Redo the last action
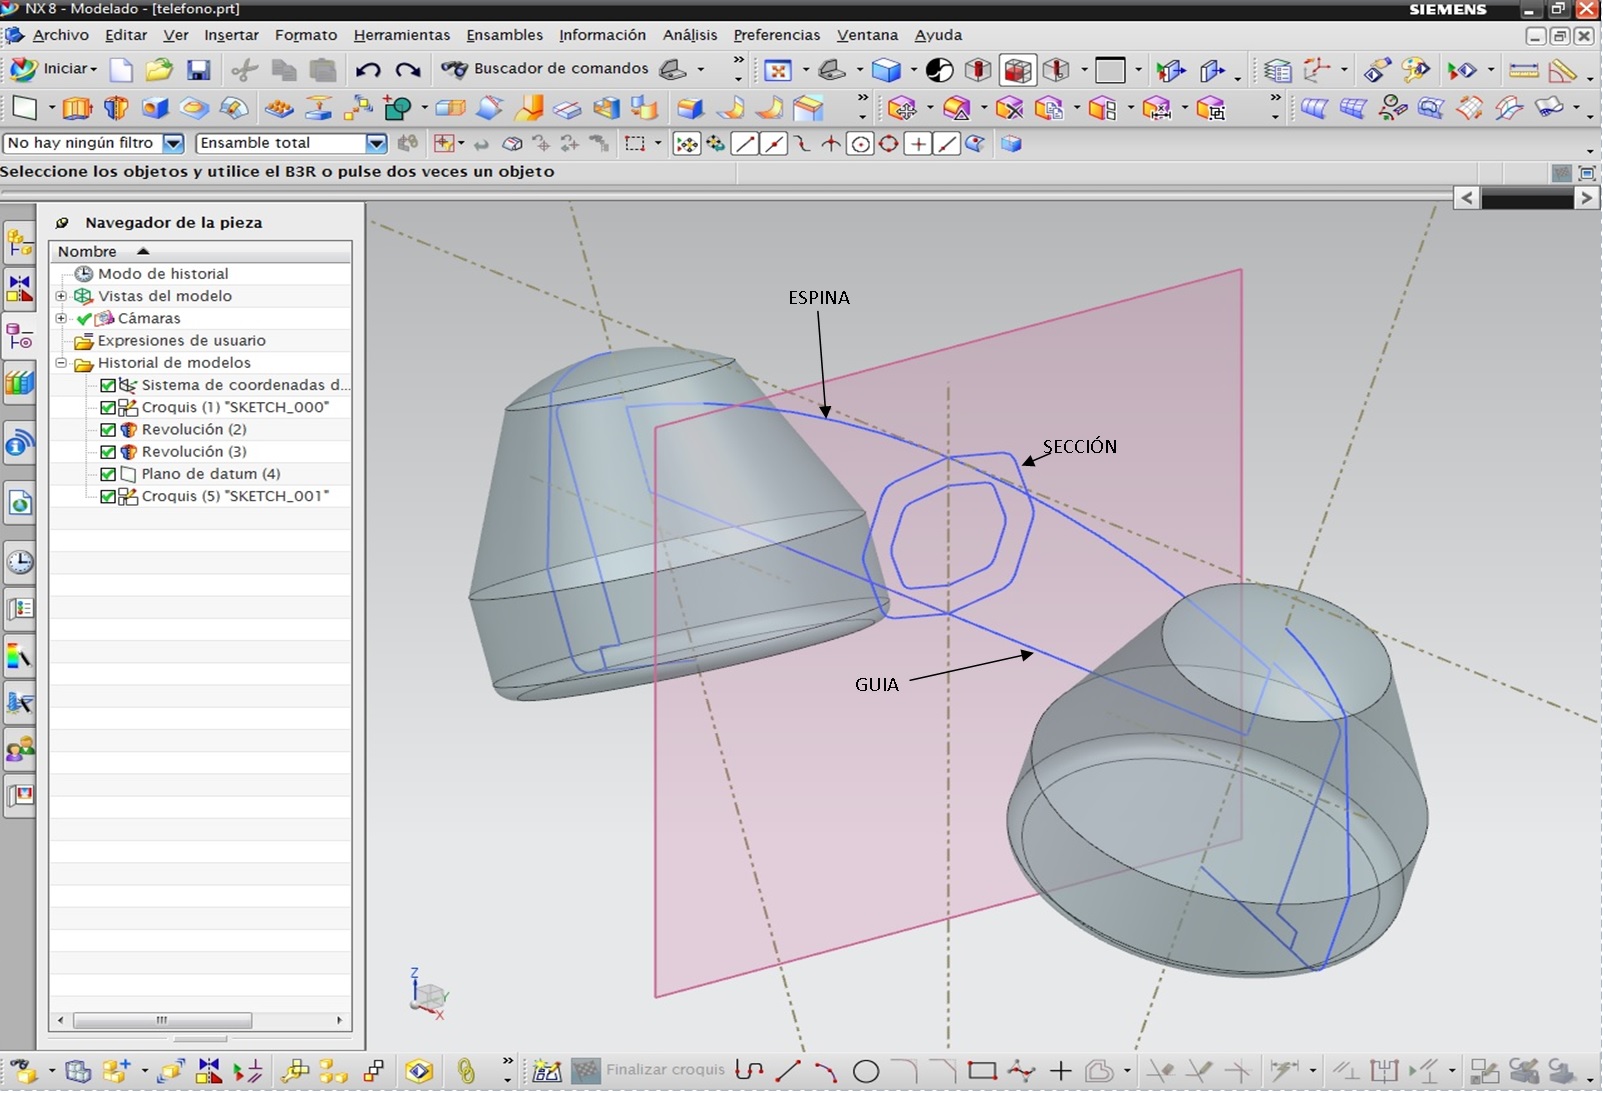This screenshot has height=1093, width=1603. click(x=407, y=69)
